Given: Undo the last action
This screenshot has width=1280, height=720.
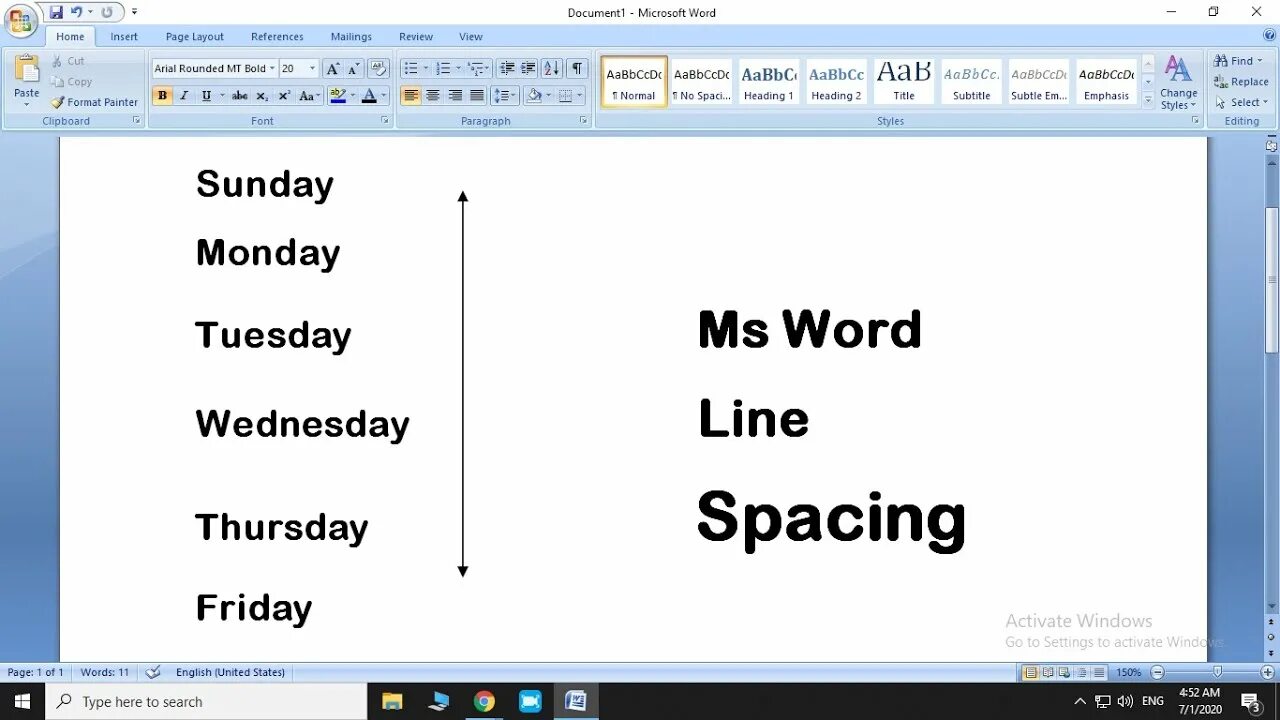Looking at the screenshot, I should click(x=77, y=12).
